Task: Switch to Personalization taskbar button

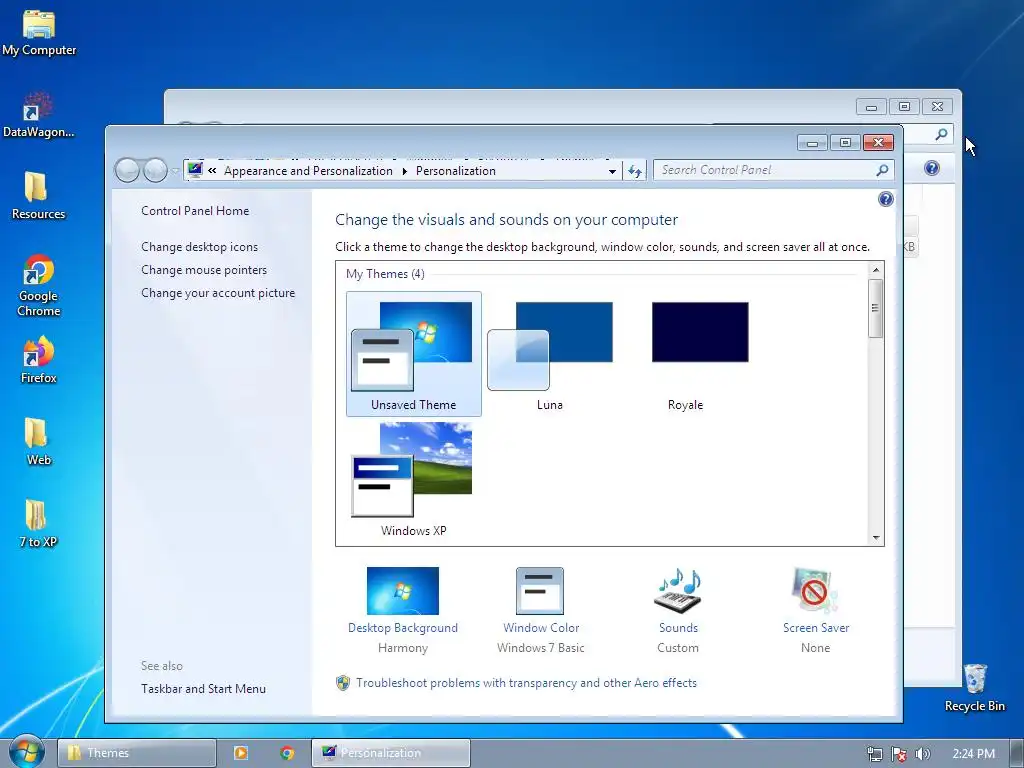Action: (x=391, y=753)
